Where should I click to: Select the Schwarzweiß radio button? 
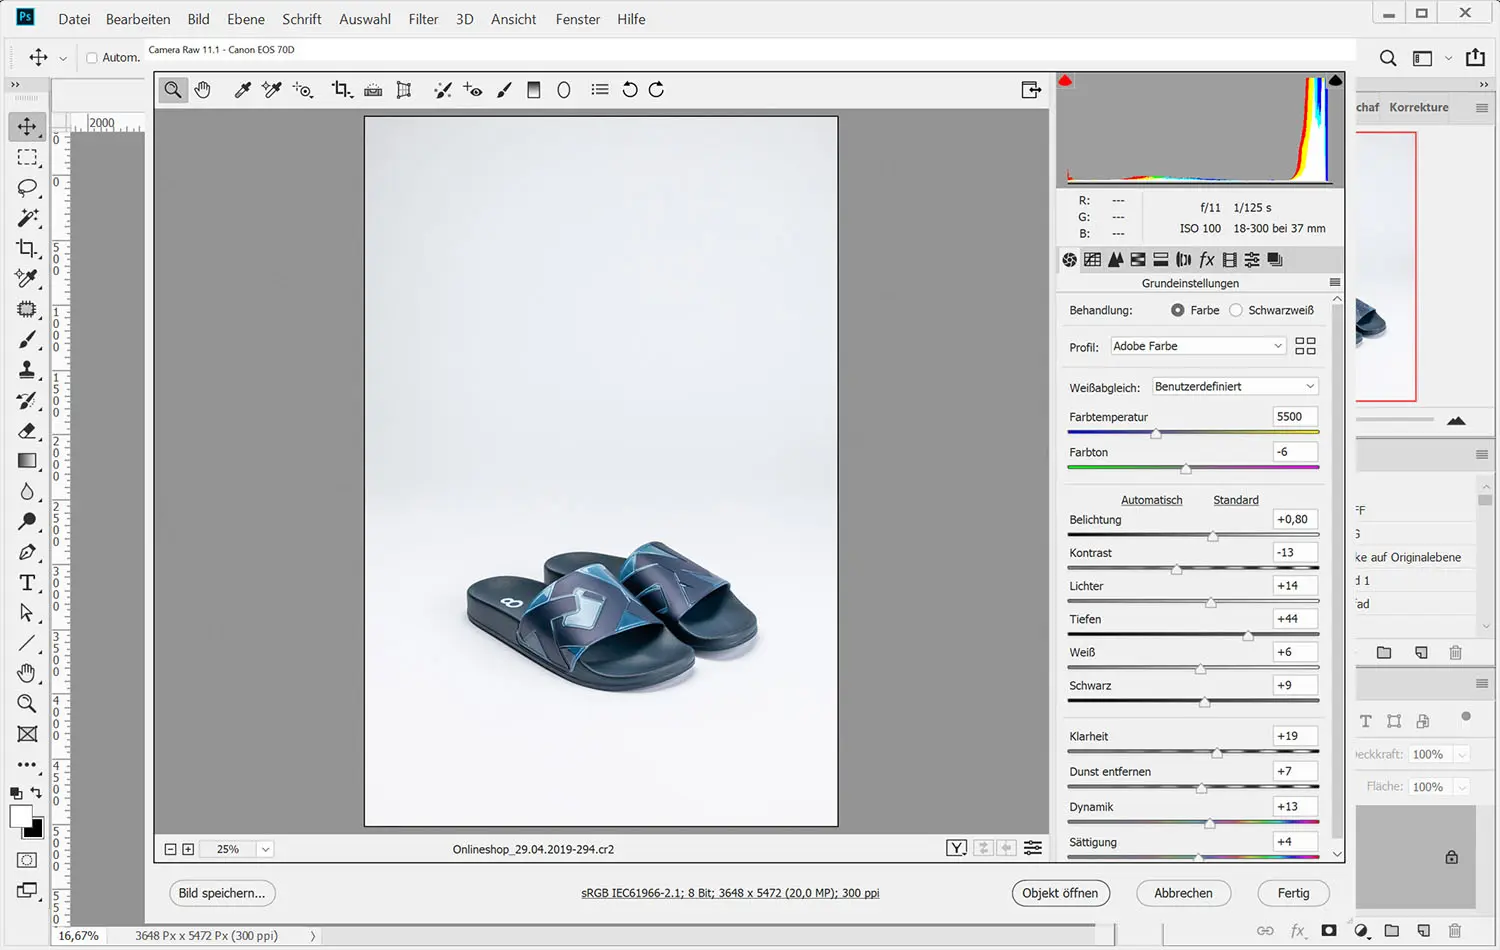[1236, 310]
